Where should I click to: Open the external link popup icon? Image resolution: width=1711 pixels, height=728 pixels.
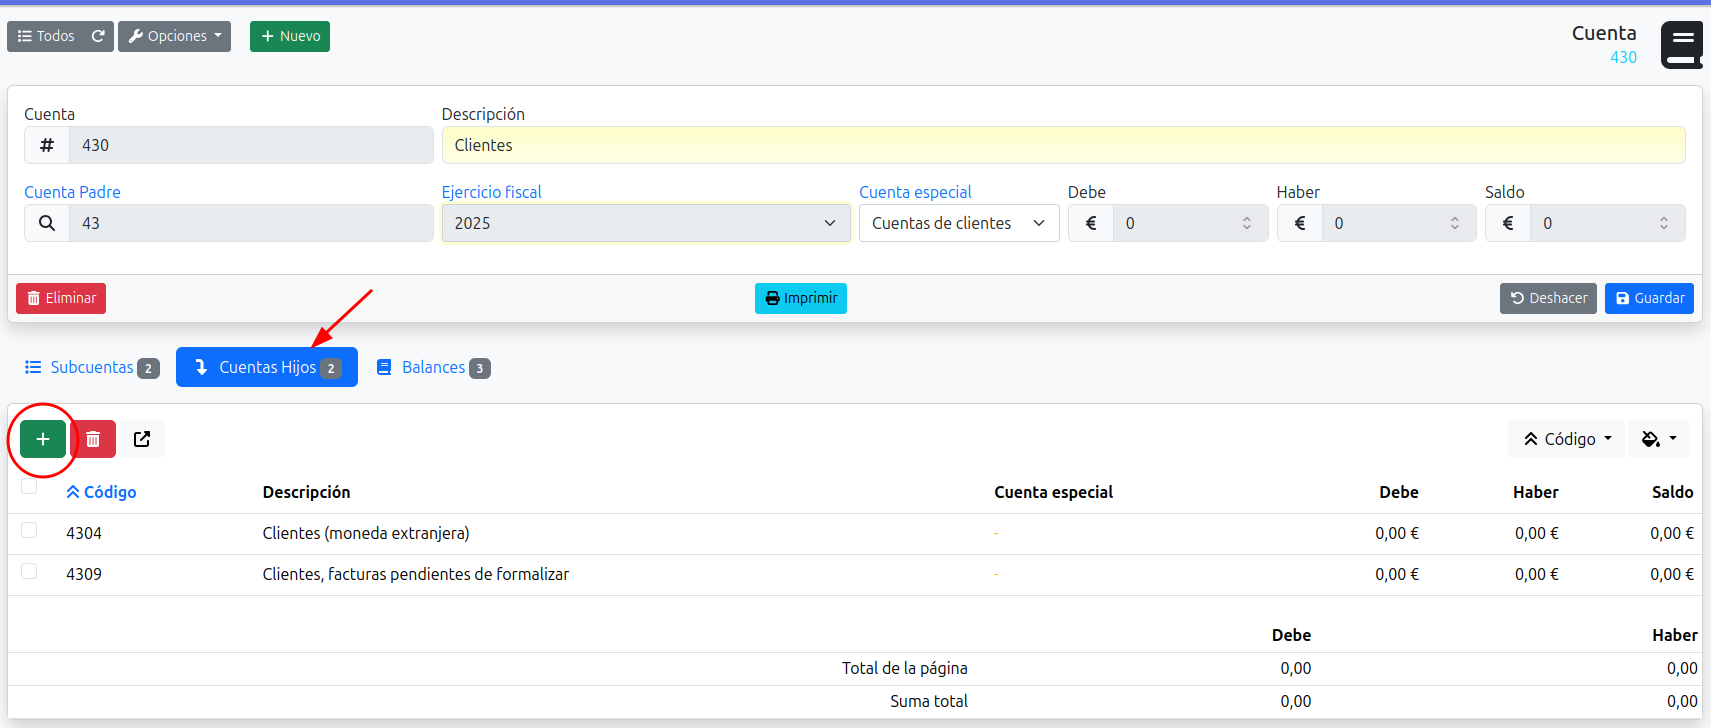pos(142,439)
